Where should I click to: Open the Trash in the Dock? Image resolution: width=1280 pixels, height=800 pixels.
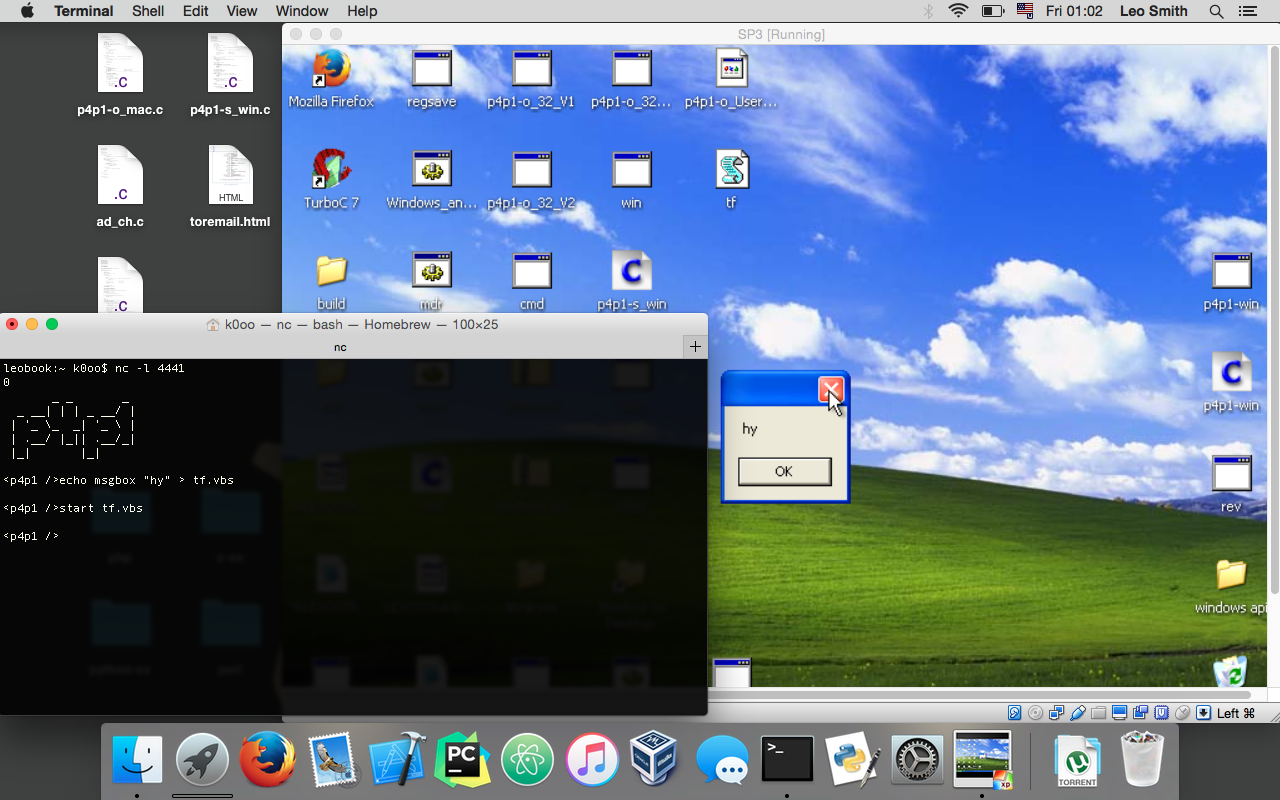pyautogui.click(x=1142, y=761)
